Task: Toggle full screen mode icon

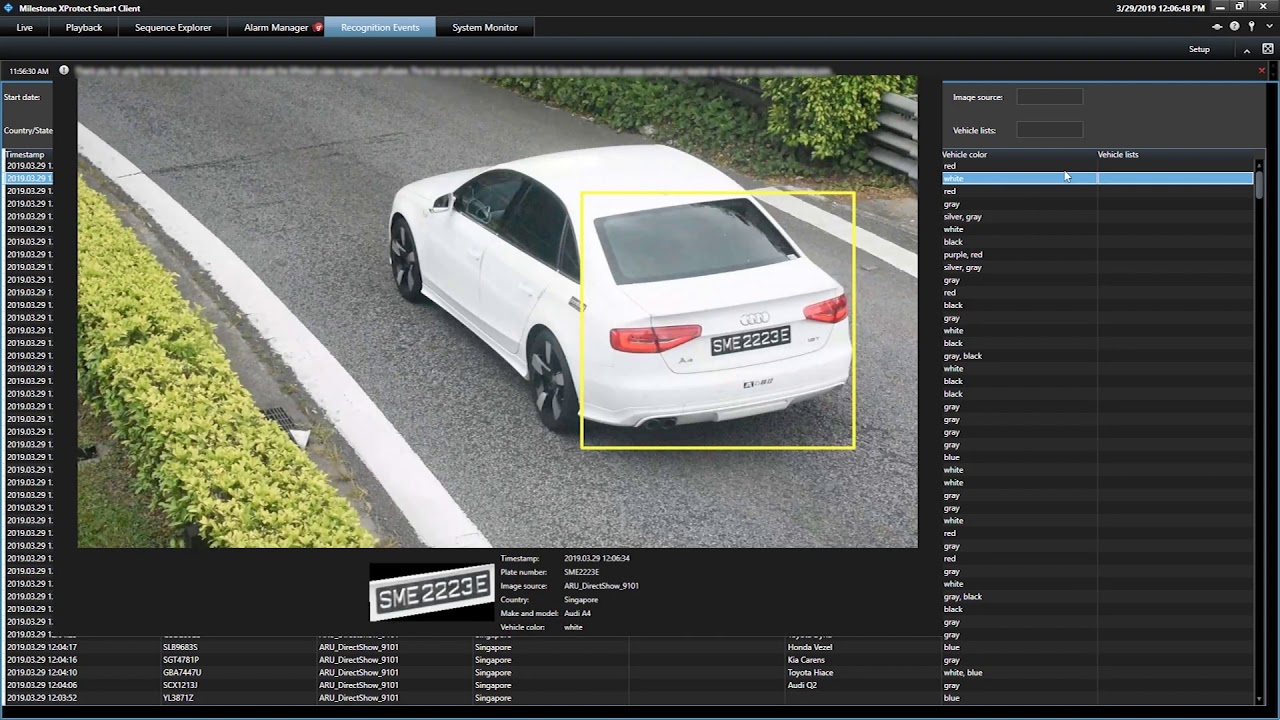Action: pyautogui.click(x=1268, y=49)
